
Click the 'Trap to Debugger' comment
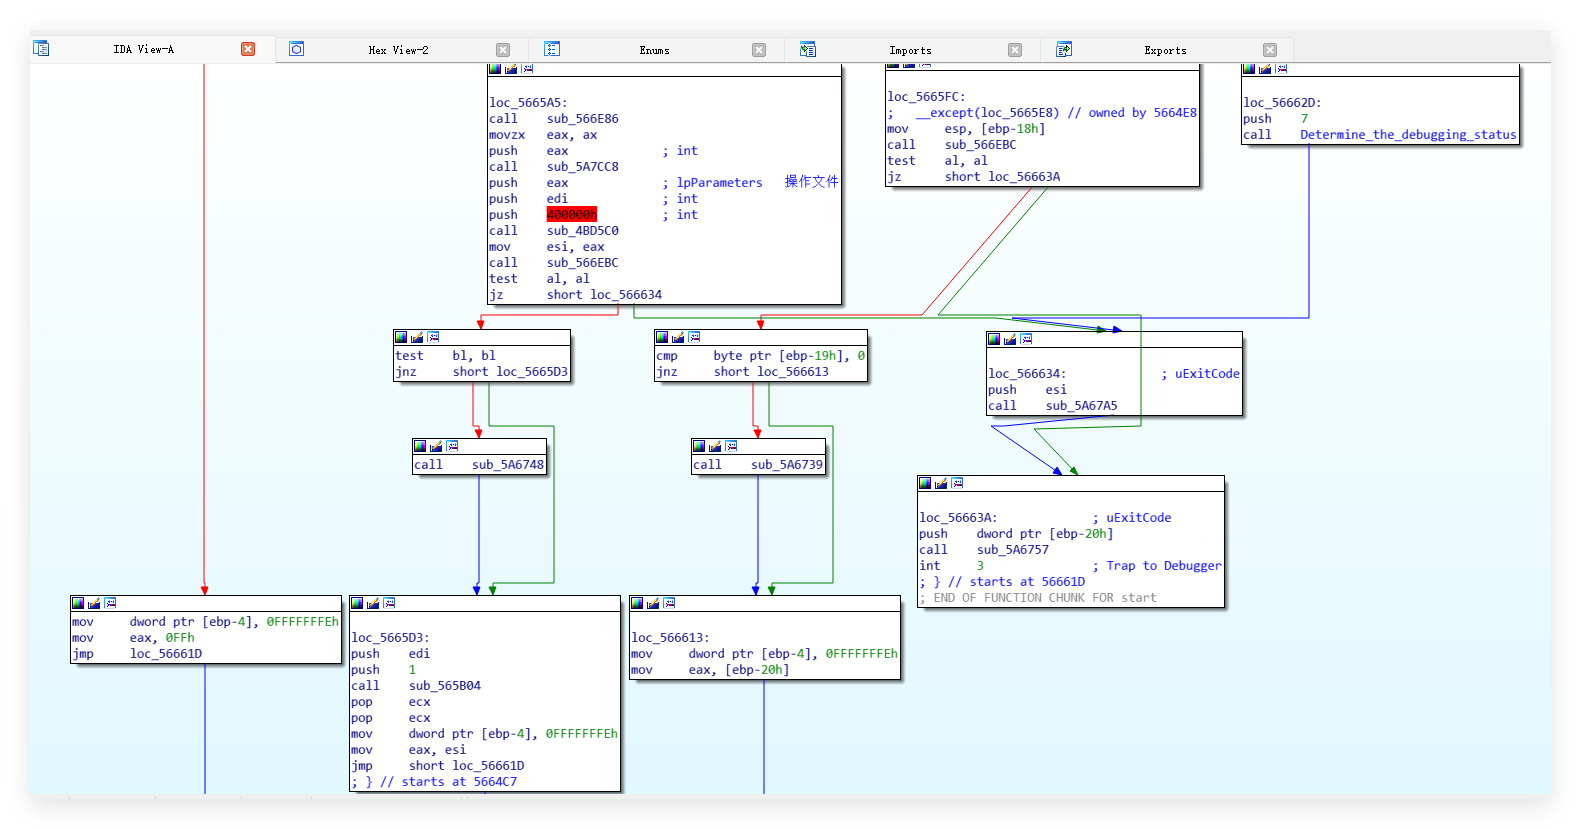pyautogui.click(x=1157, y=565)
